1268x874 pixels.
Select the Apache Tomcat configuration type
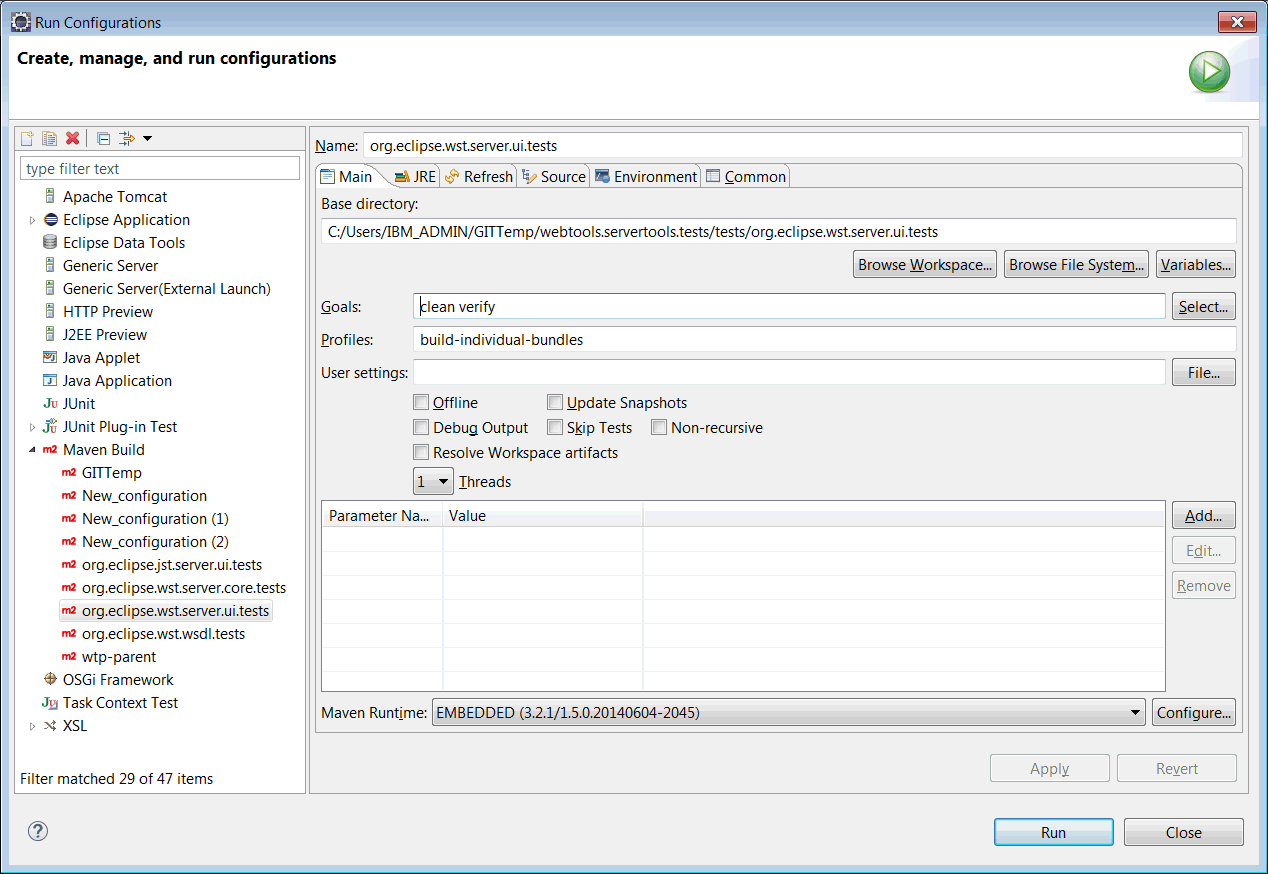(x=115, y=197)
